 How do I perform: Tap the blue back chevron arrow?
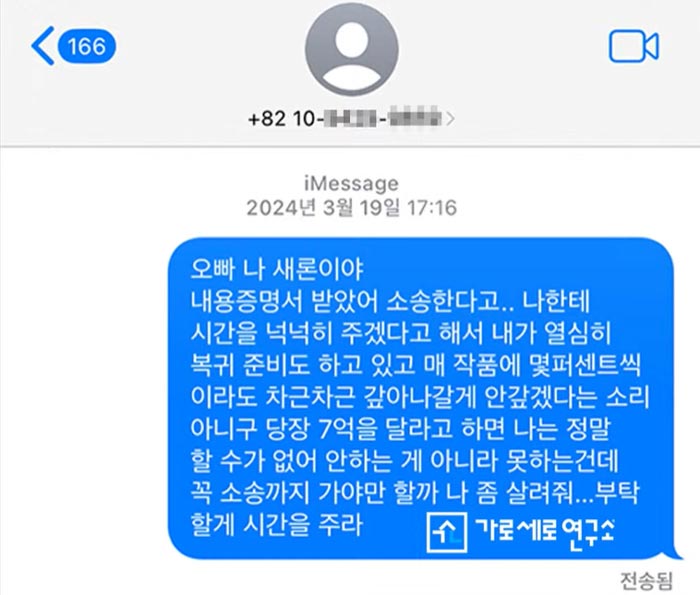43,46
